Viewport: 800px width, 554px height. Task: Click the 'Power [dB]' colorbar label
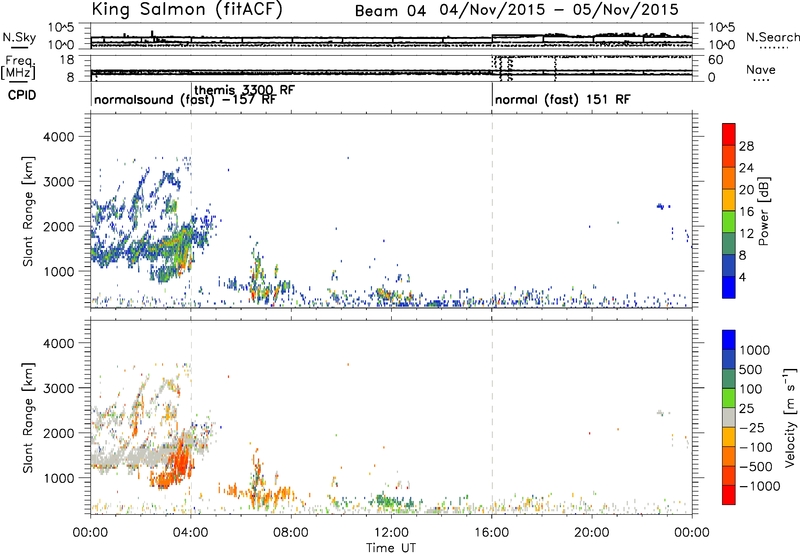pos(764,211)
